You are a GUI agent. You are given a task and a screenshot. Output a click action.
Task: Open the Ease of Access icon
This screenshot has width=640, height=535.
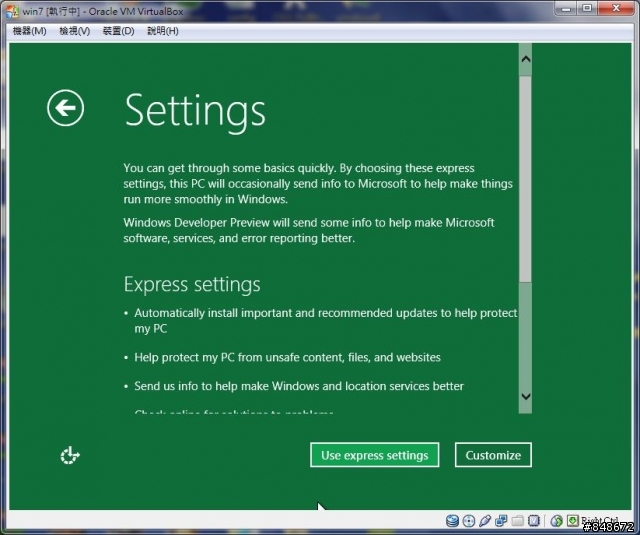tap(70, 455)
